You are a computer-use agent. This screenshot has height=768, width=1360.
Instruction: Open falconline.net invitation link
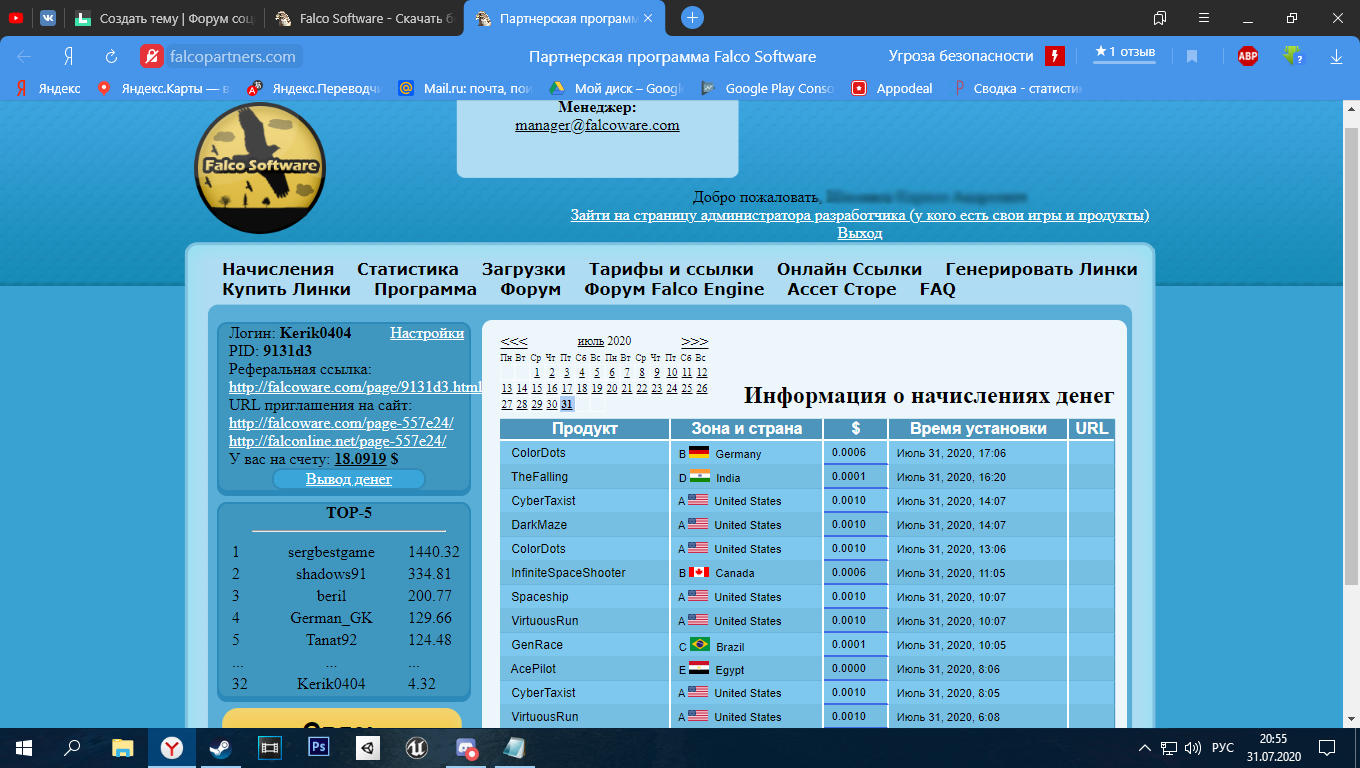(x=338, y=441)
